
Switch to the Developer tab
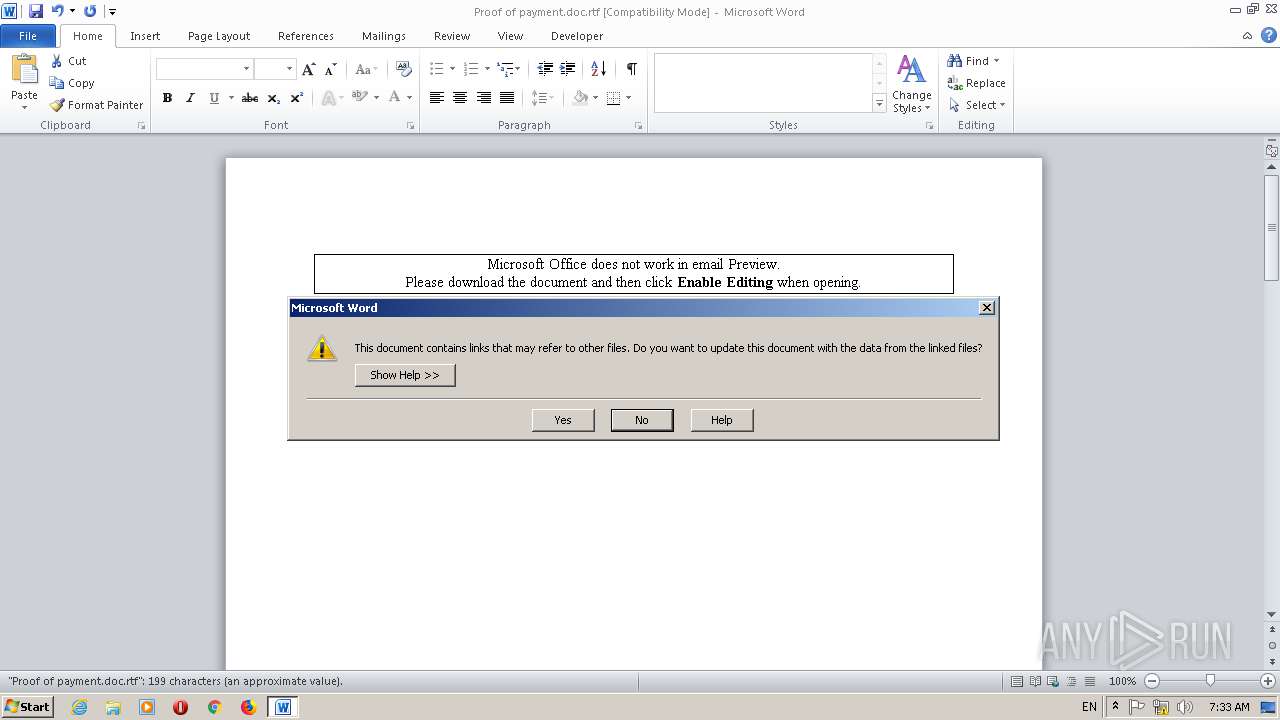(x=577, y=36)
